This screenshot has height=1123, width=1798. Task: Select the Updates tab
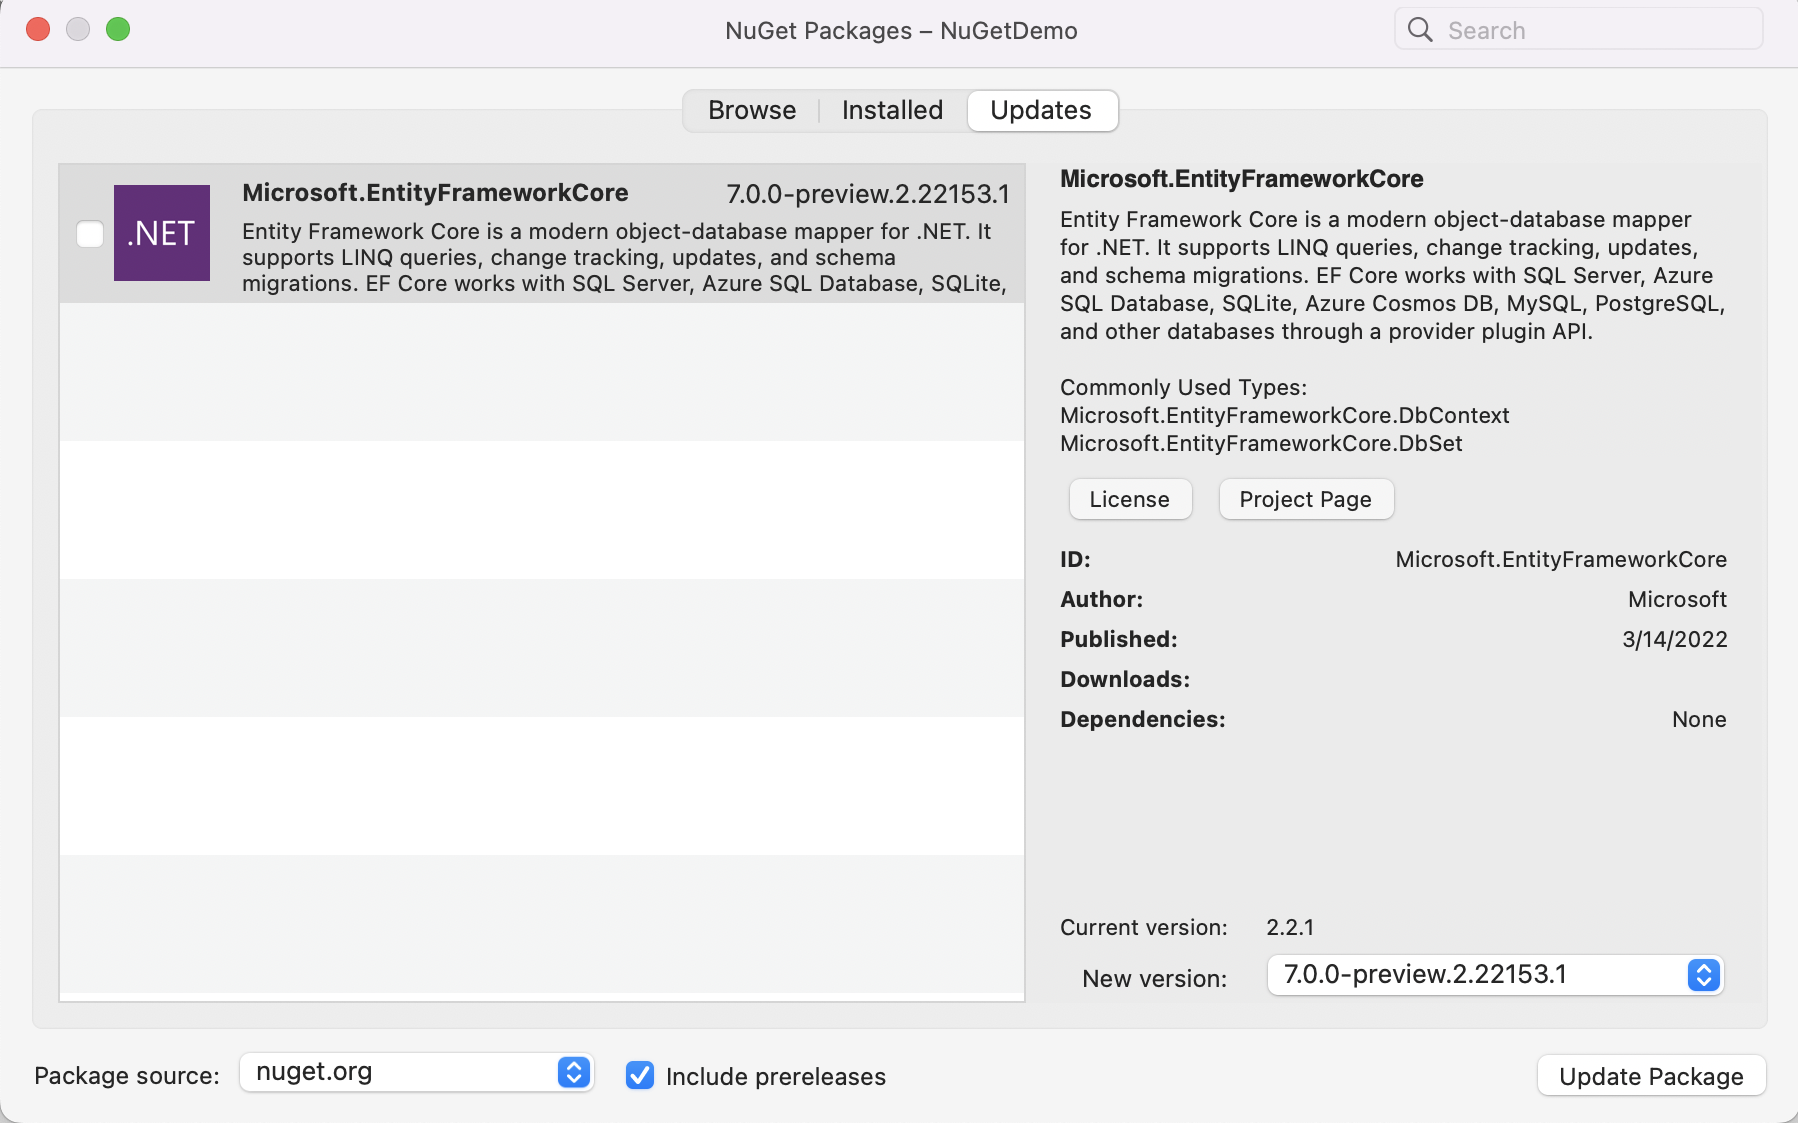1041,110
